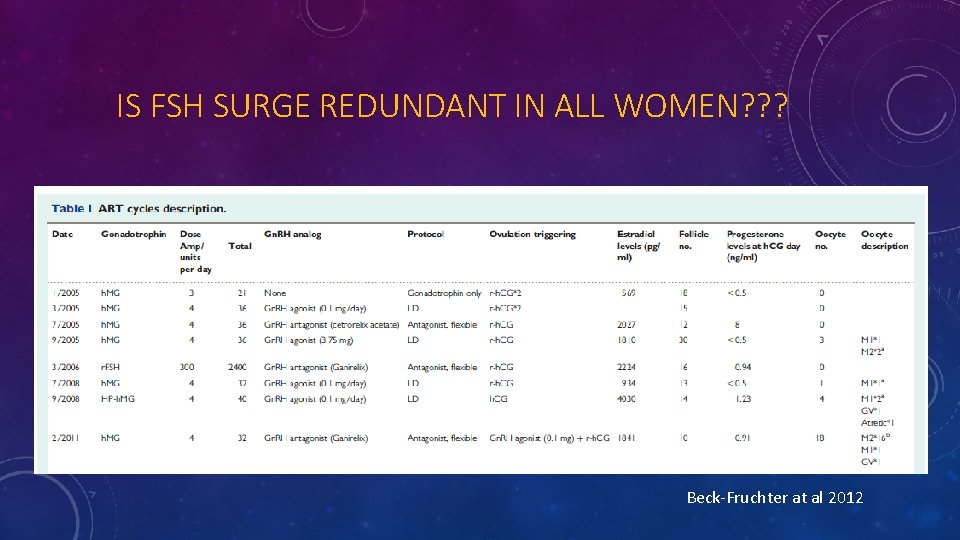
Task: Click the estradiol value '934'
Action: point(628,383)
